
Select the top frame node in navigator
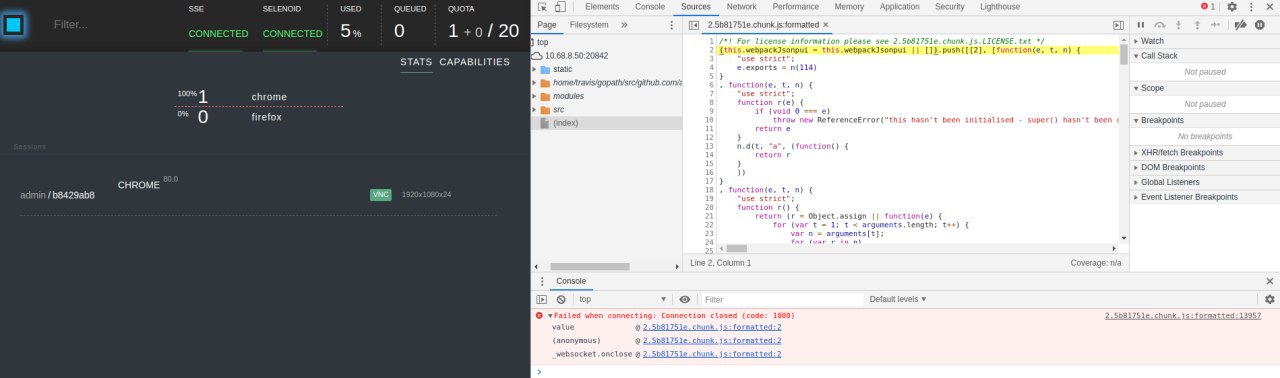point(542,42)
